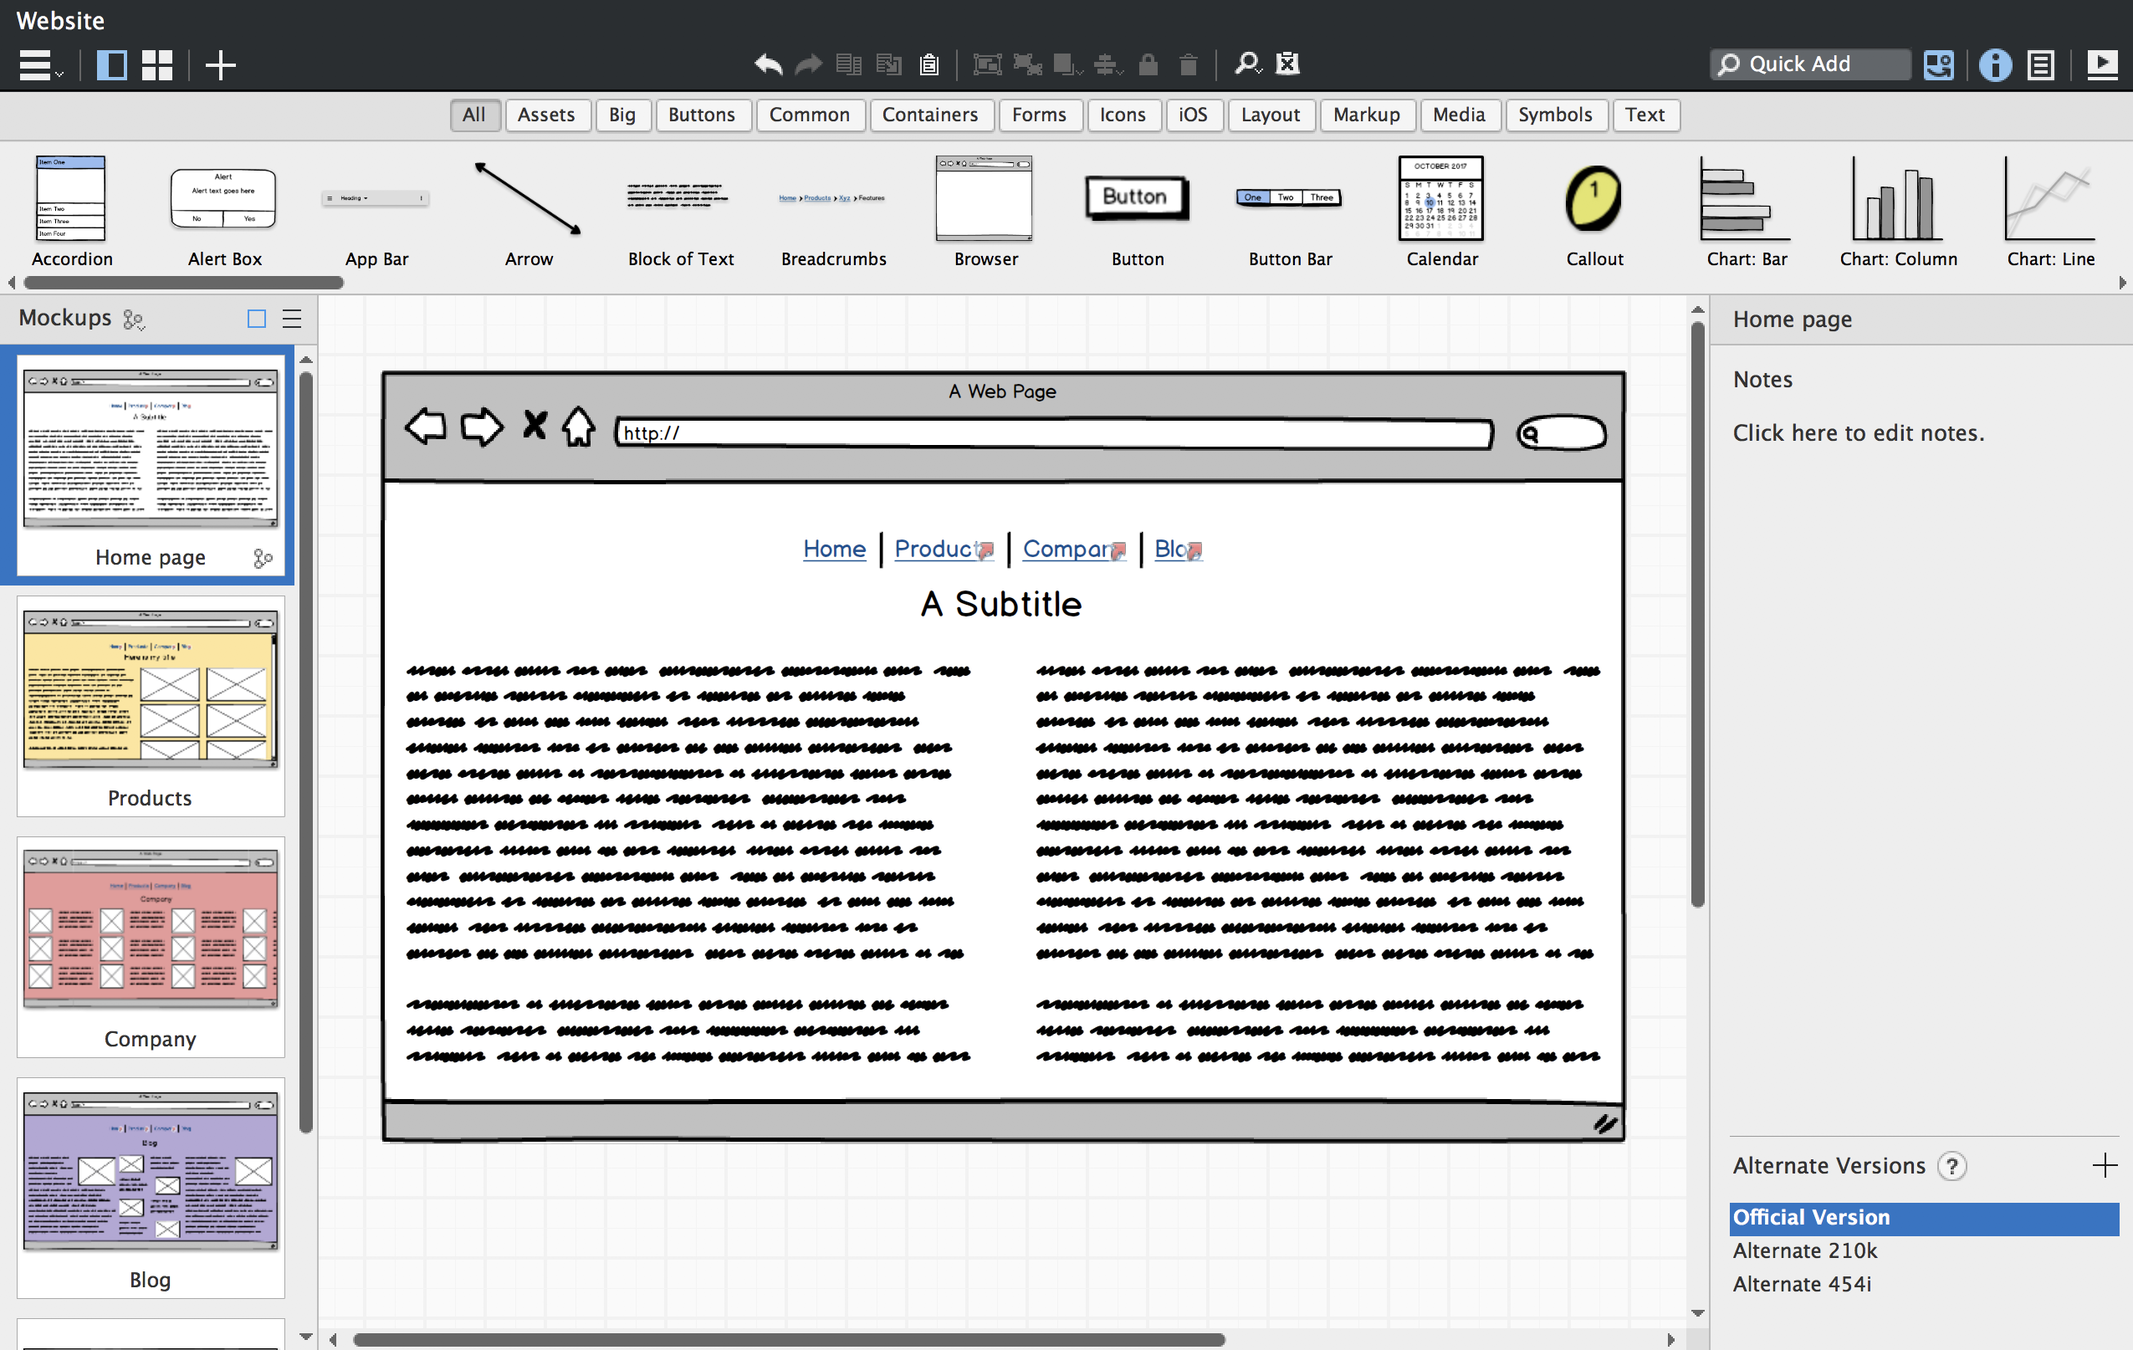This screenshot has width=2133, height=1350.
Task: Switch to the mockup grid view
Action: tap(157, 65)
